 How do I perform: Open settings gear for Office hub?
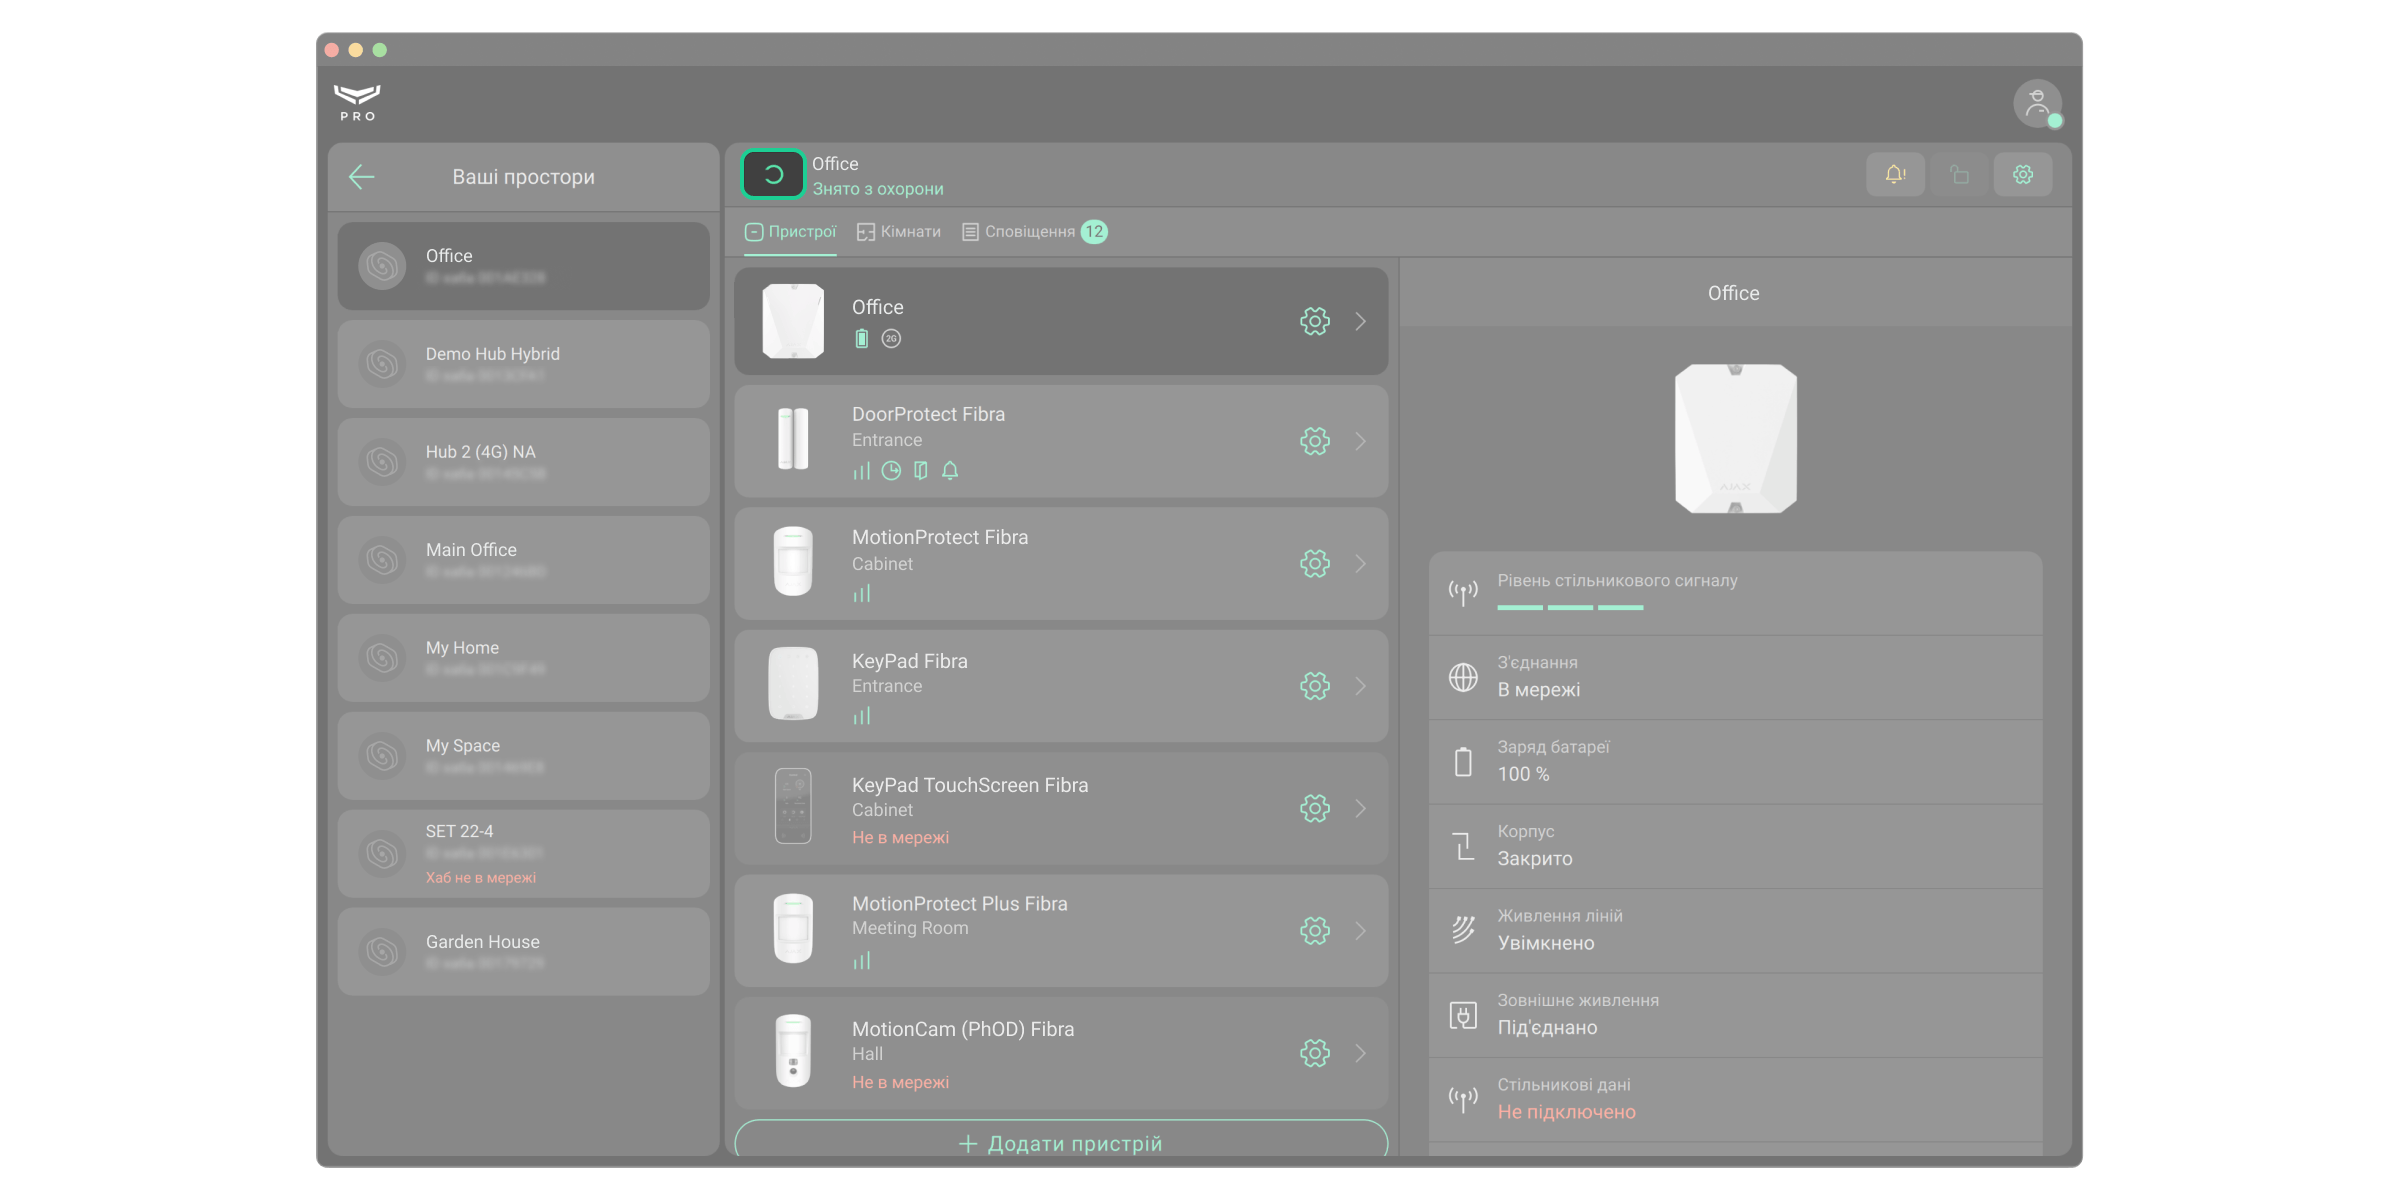1315,321
